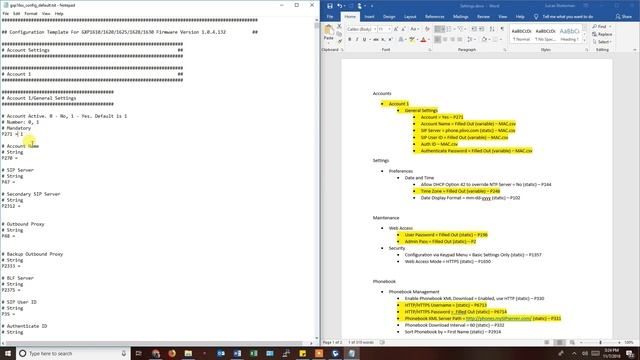Apply yellow text highlight color
Viewport: 640px width, 360px height.
412,40
